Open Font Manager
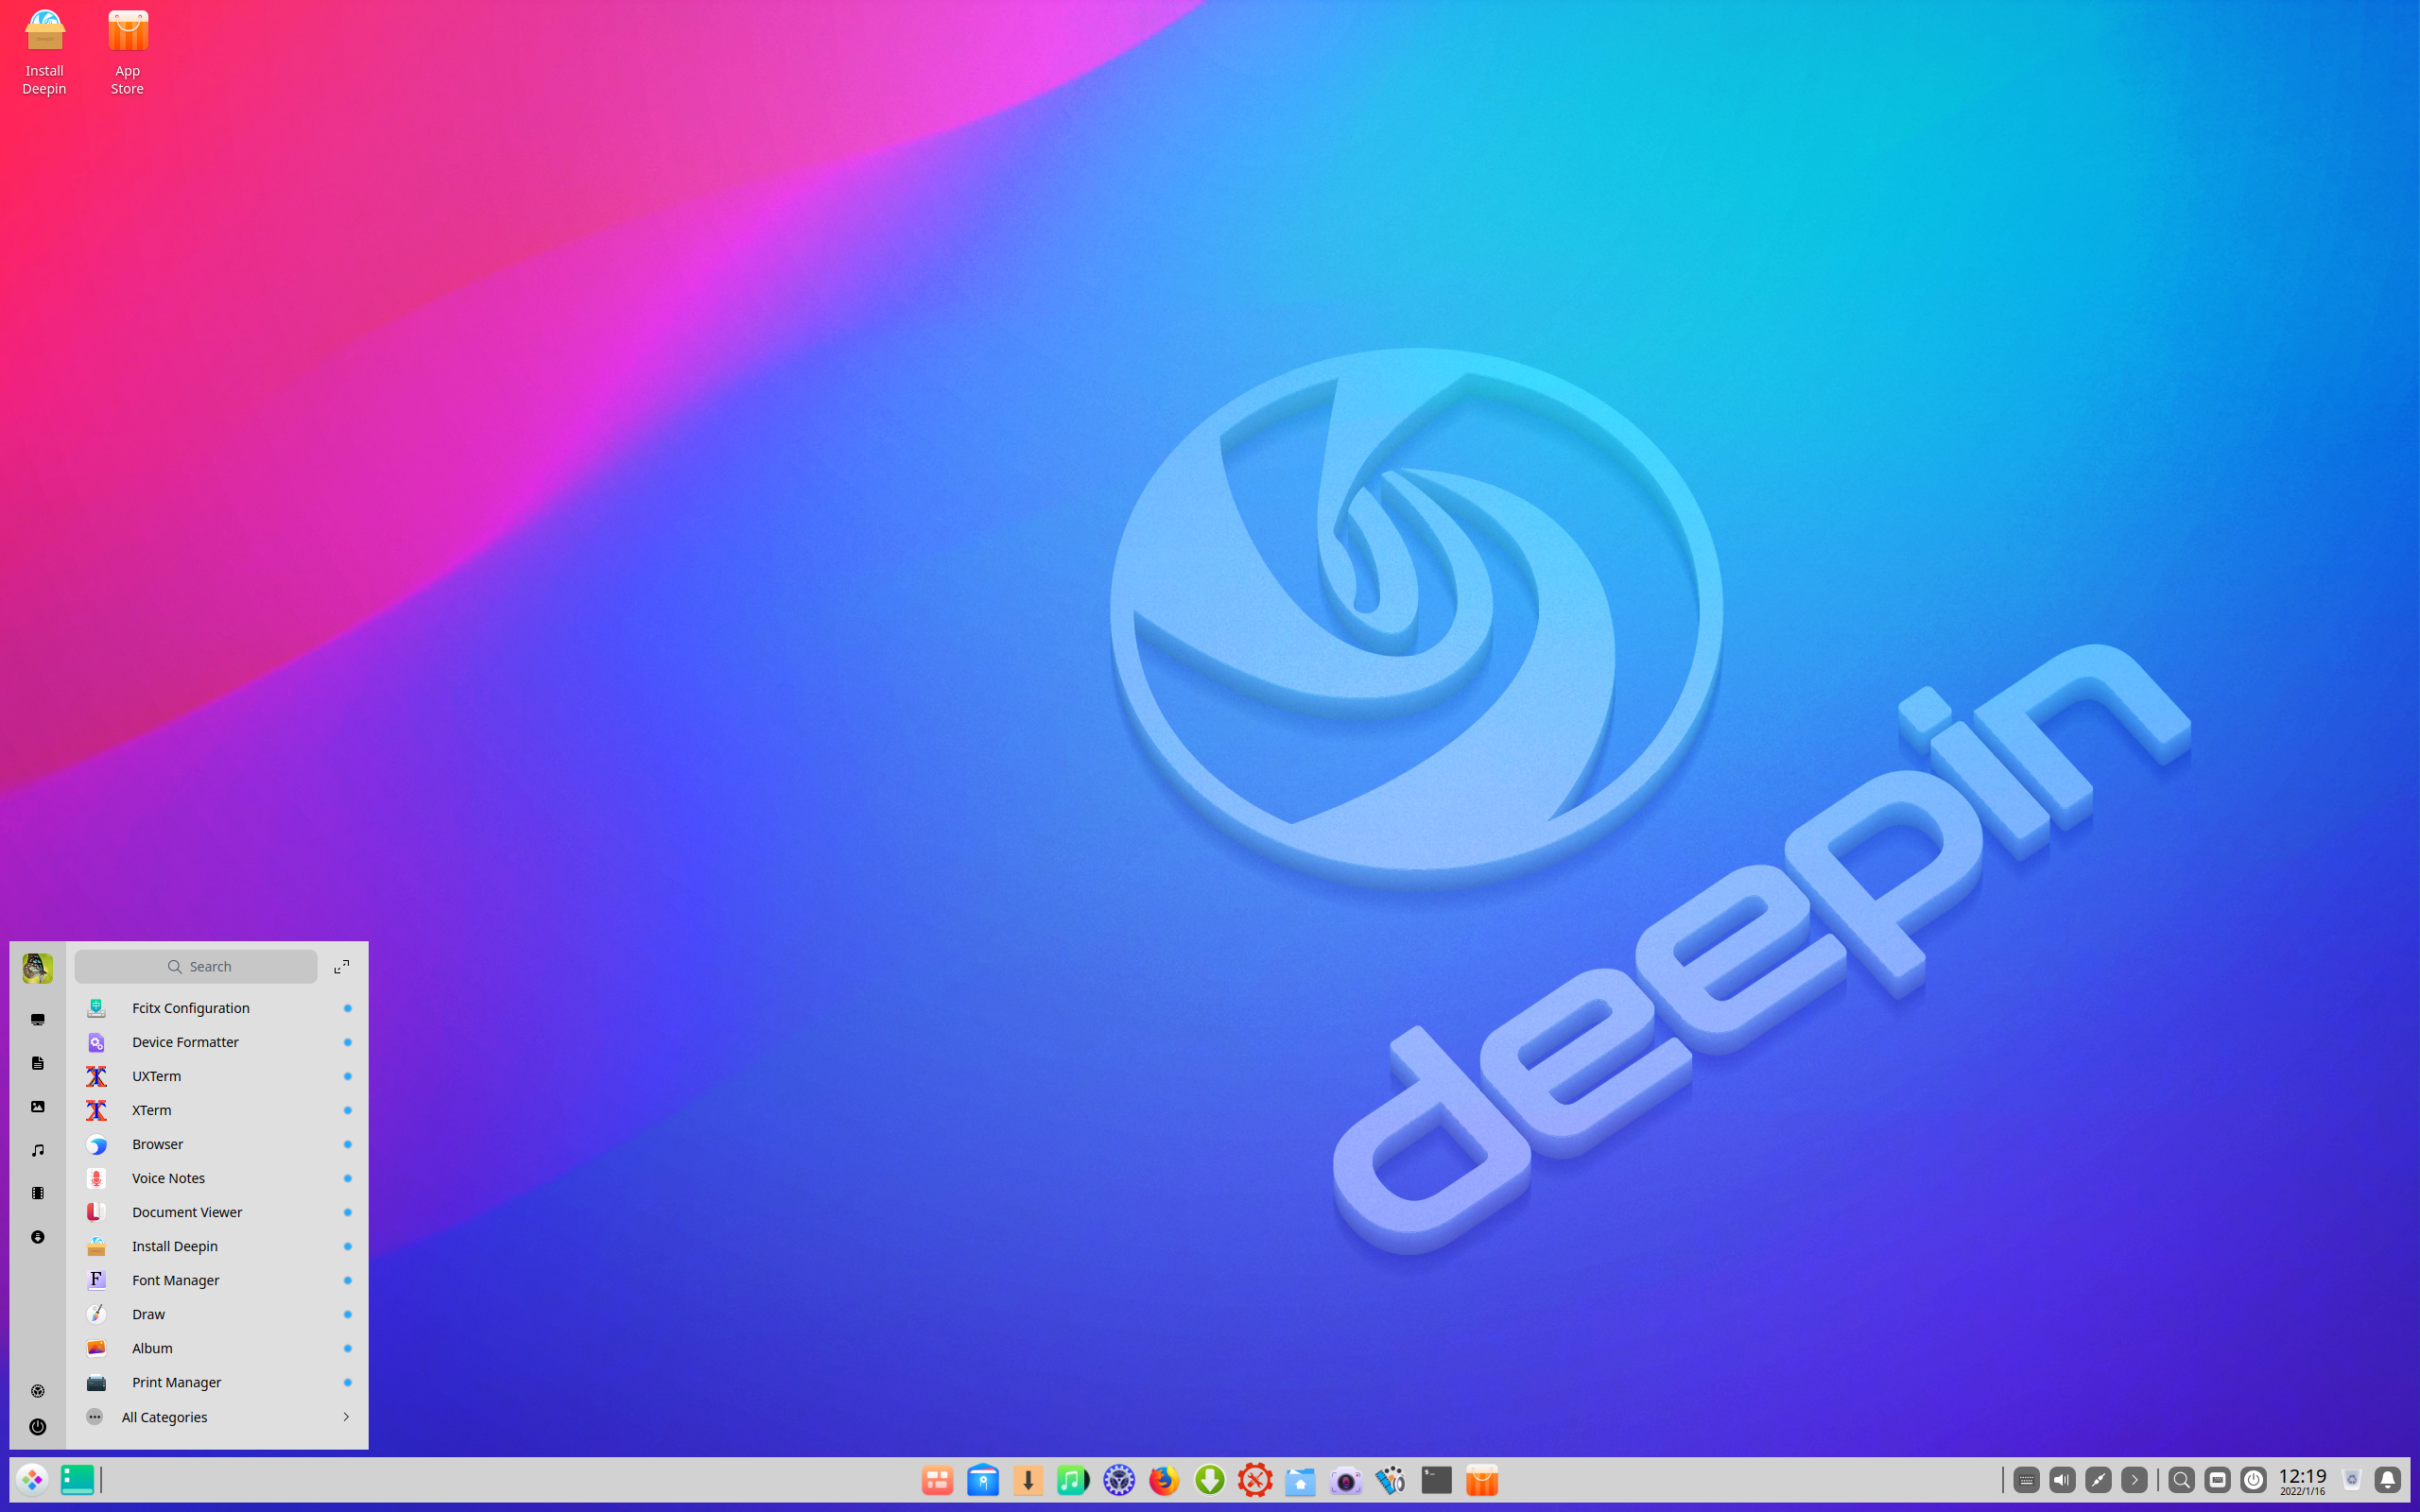The width and height of the screenshot is (2420, 1512). 217,1280
